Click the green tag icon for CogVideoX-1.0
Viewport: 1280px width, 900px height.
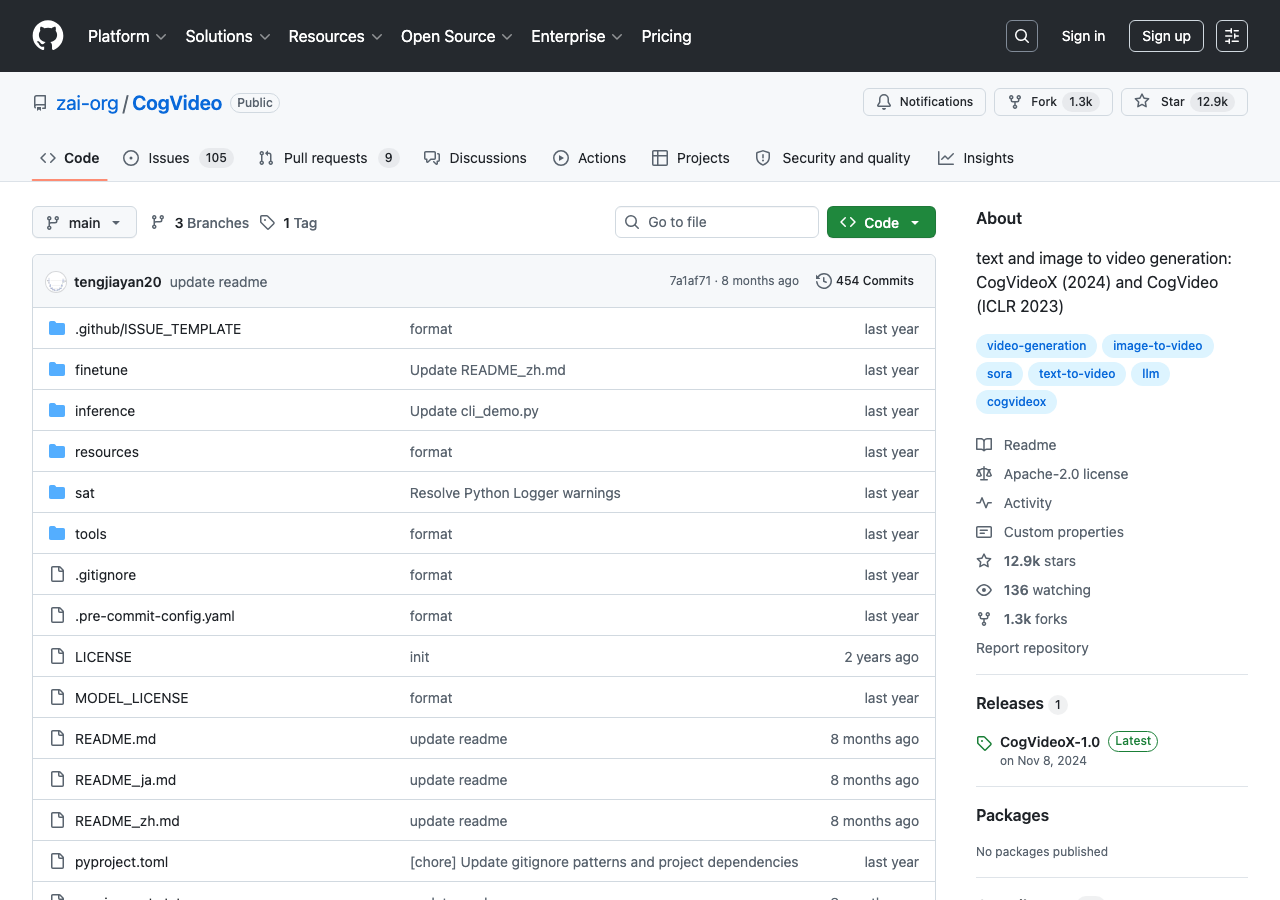coord(984,743)
